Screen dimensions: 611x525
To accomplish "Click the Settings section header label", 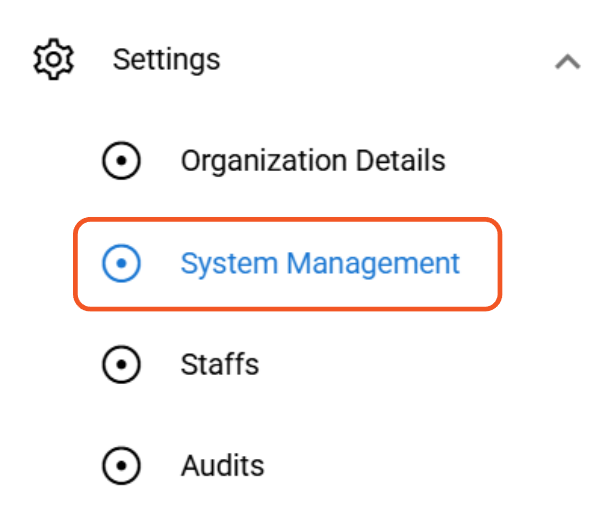I will pos(166,60).
